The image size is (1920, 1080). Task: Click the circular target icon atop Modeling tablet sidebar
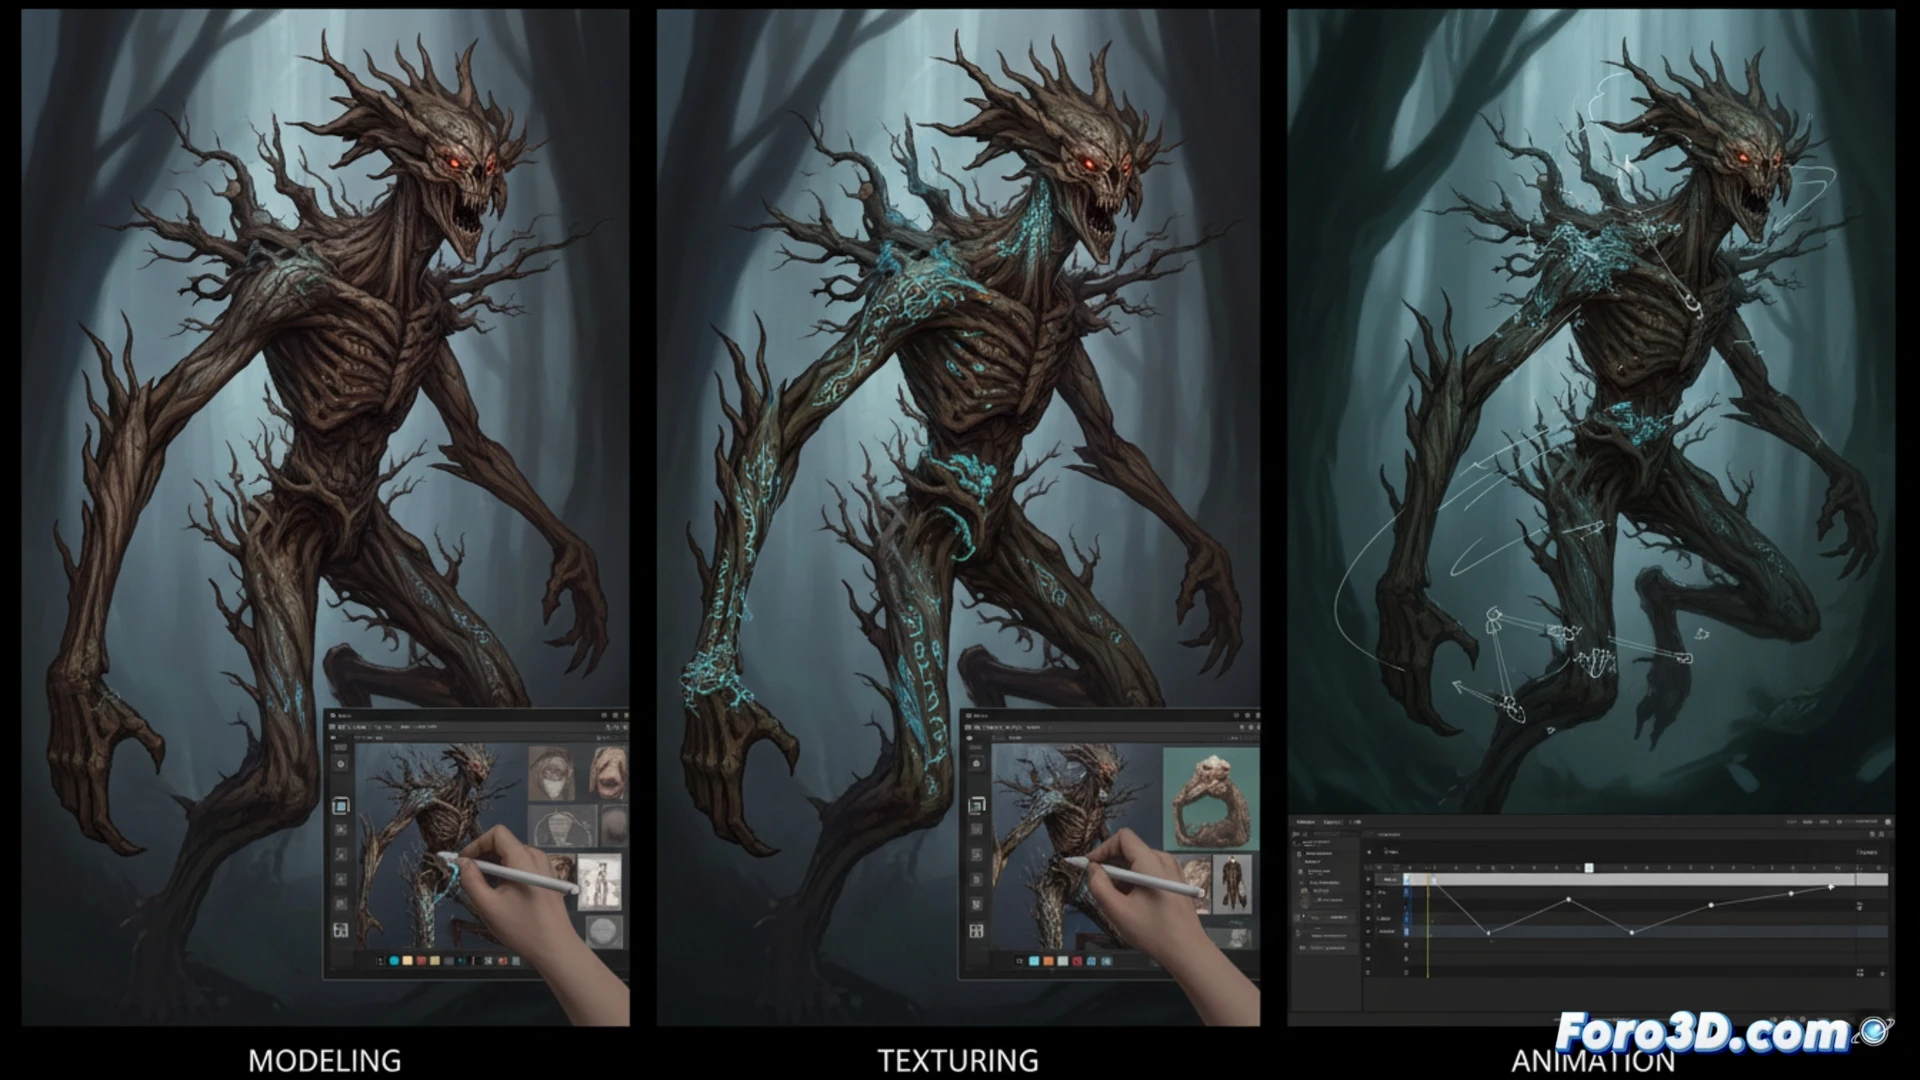point(341,764)
